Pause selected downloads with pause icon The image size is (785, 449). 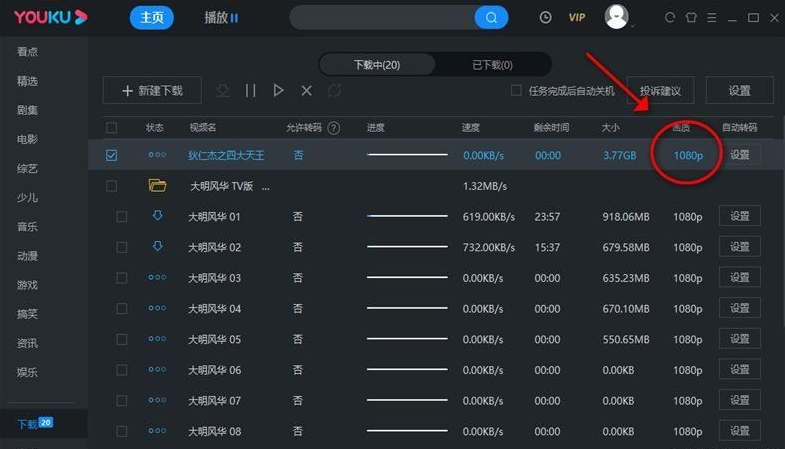point(250,91)
